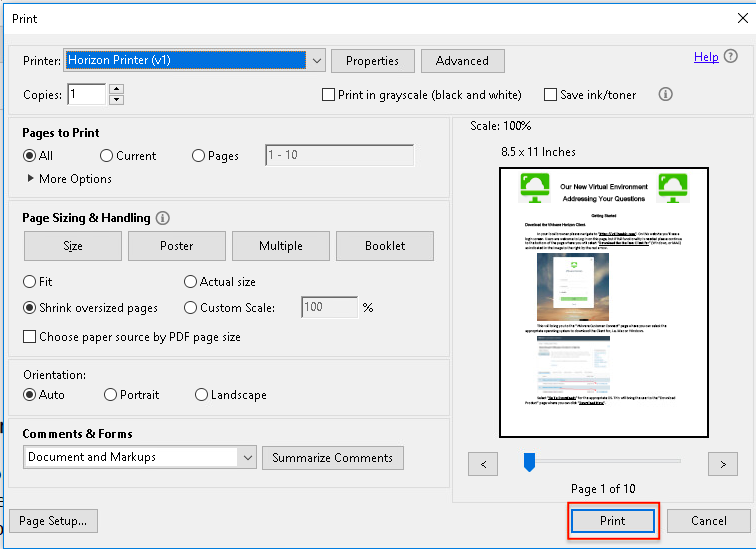This screenshot has height=549, width=756.
Task: Choose the Current page radio button
Action: pyautogui.click(x=107, y=156)
